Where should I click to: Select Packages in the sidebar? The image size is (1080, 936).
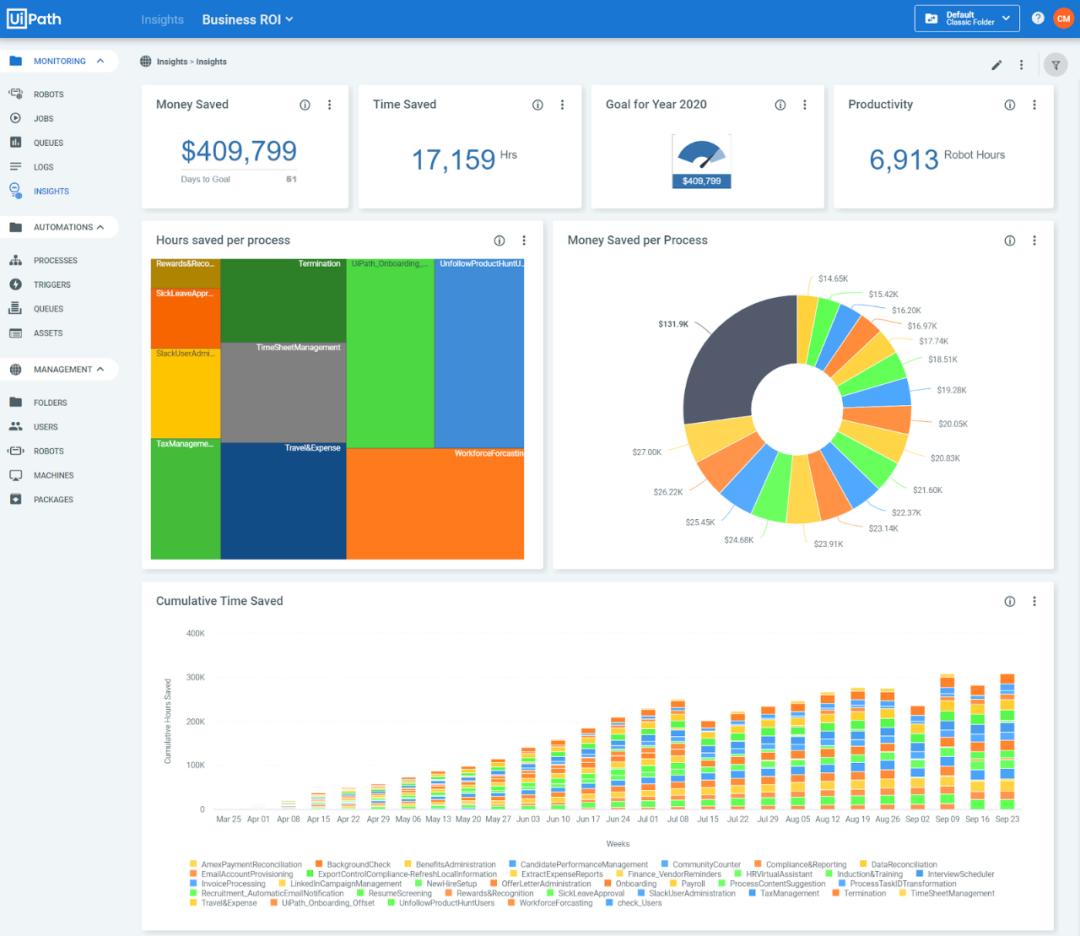53,500
